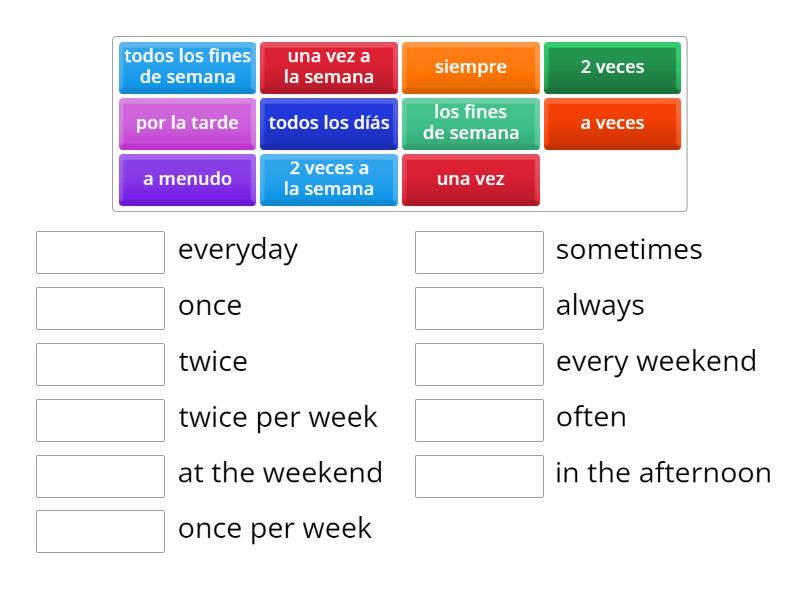The height and width of the screenshot is (600, 800).
Task: Choose the red 'una vez' tile
Action: click(470, 179)
